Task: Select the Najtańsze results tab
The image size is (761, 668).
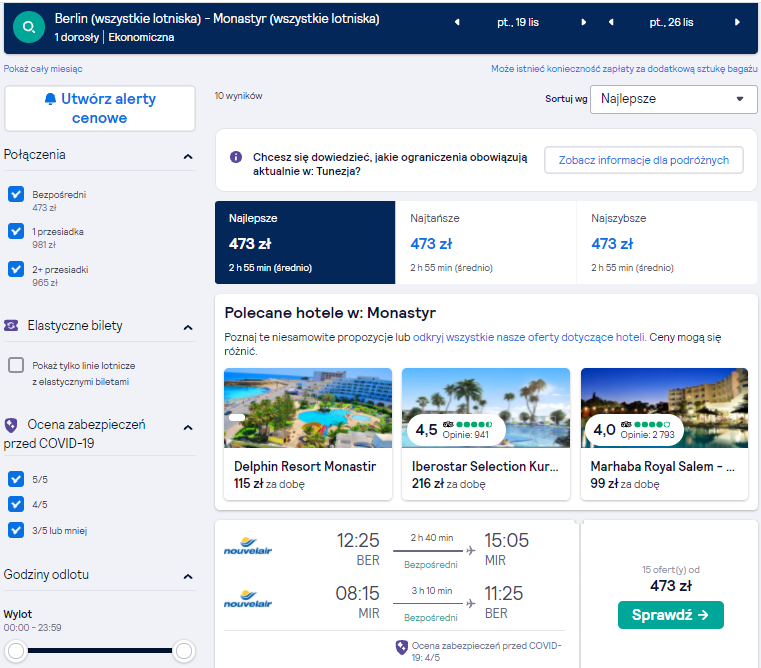Action: coord(485,242)
